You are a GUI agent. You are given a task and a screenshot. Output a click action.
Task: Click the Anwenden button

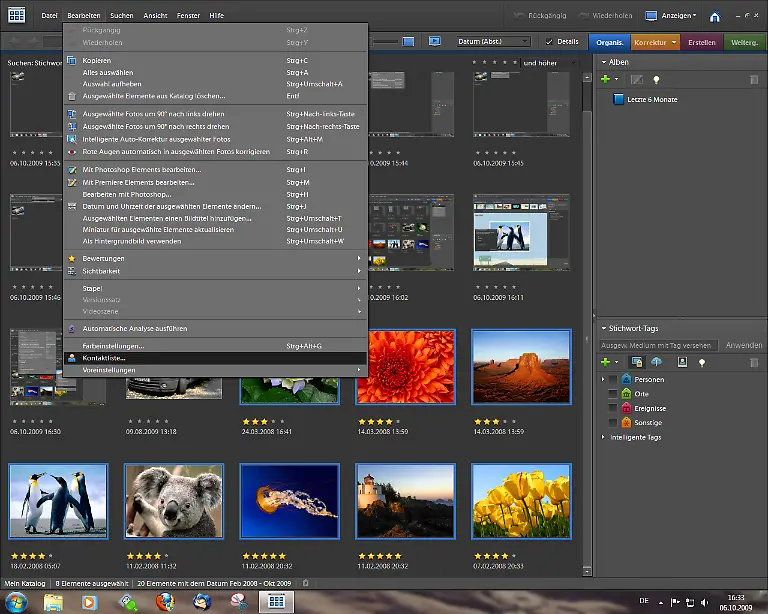(743, 345)
